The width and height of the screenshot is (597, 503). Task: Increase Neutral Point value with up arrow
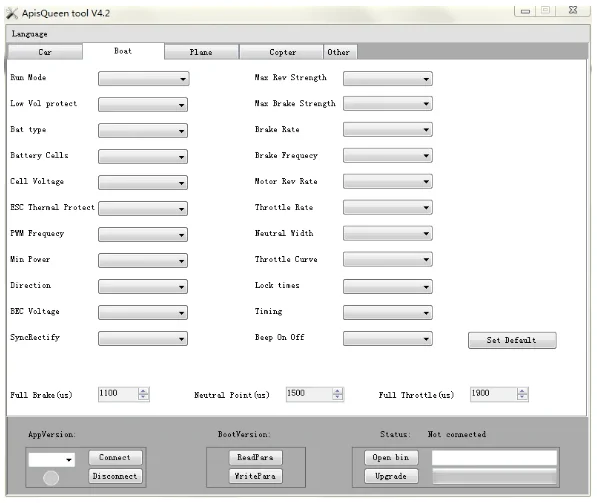coord(337,391)
